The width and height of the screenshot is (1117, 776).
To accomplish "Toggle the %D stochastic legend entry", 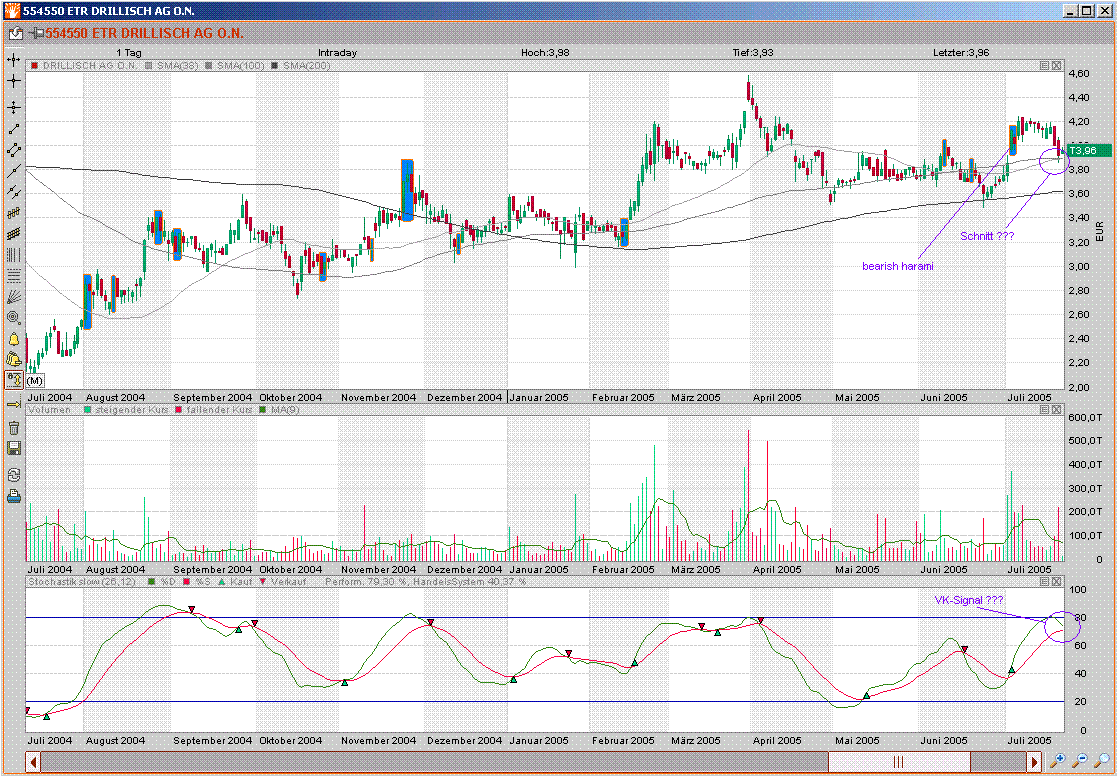I will pos(162,581).
